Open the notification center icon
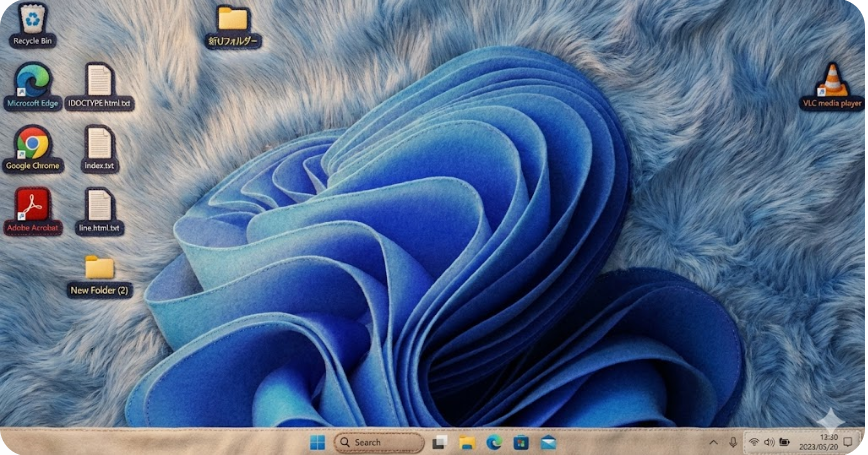This screenshot has width=868, height=455. coord(848,442)
